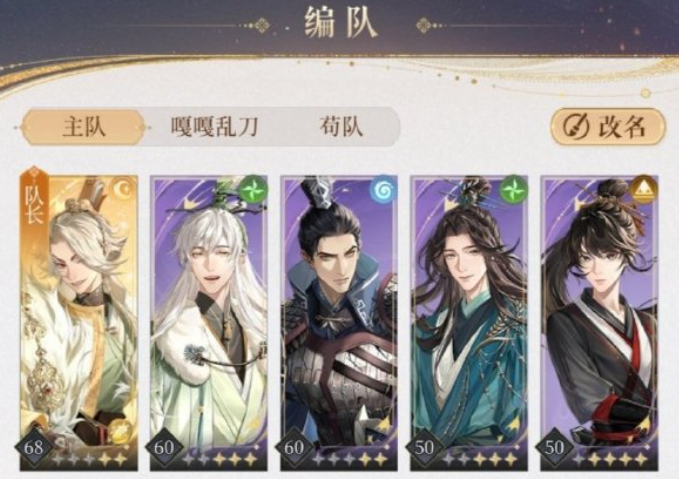679x479 pixels.
Task: Select the armored warrior character card
Action: [339, 323]
